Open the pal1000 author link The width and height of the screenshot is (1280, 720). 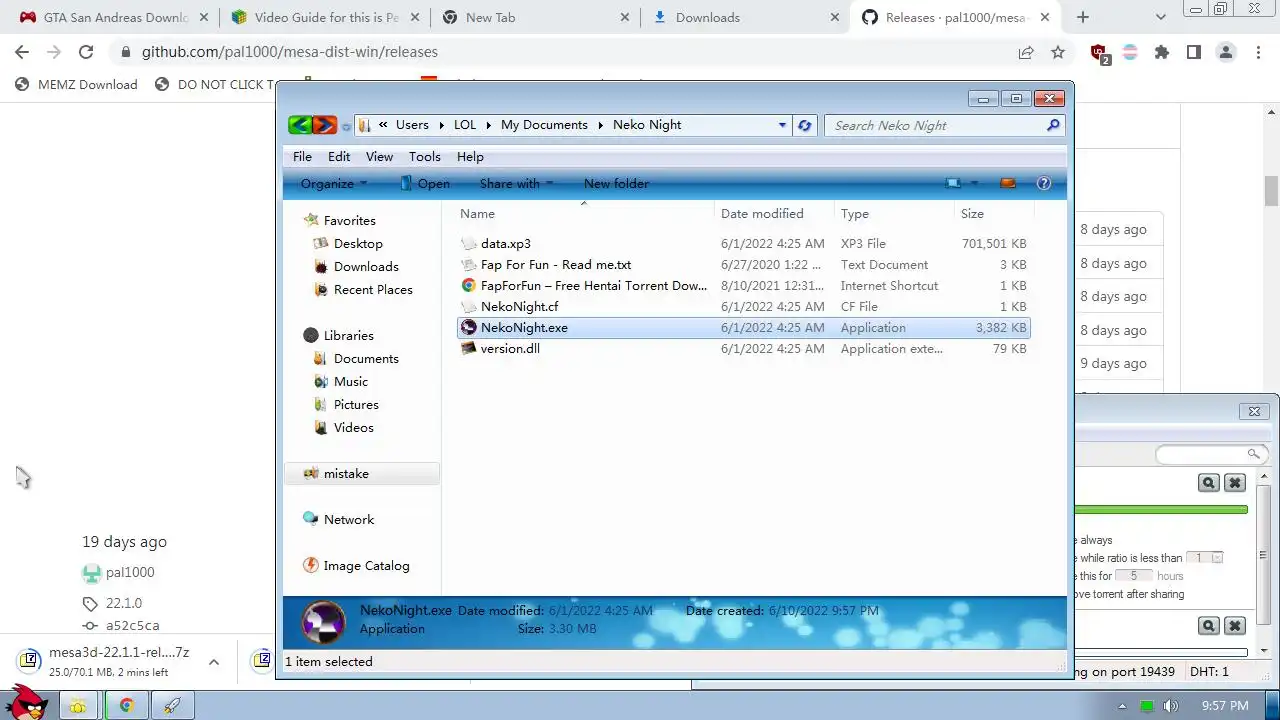(130, 572)
